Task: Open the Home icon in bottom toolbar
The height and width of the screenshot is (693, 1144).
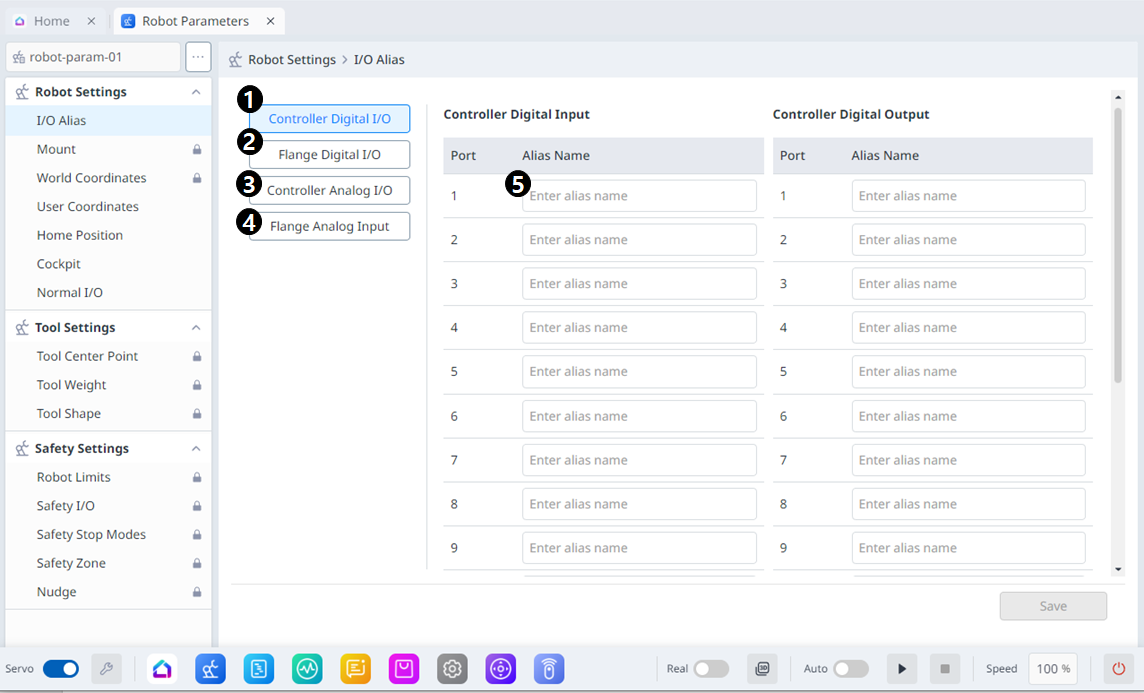Action: pyautogui.click(x=162, y=669)
